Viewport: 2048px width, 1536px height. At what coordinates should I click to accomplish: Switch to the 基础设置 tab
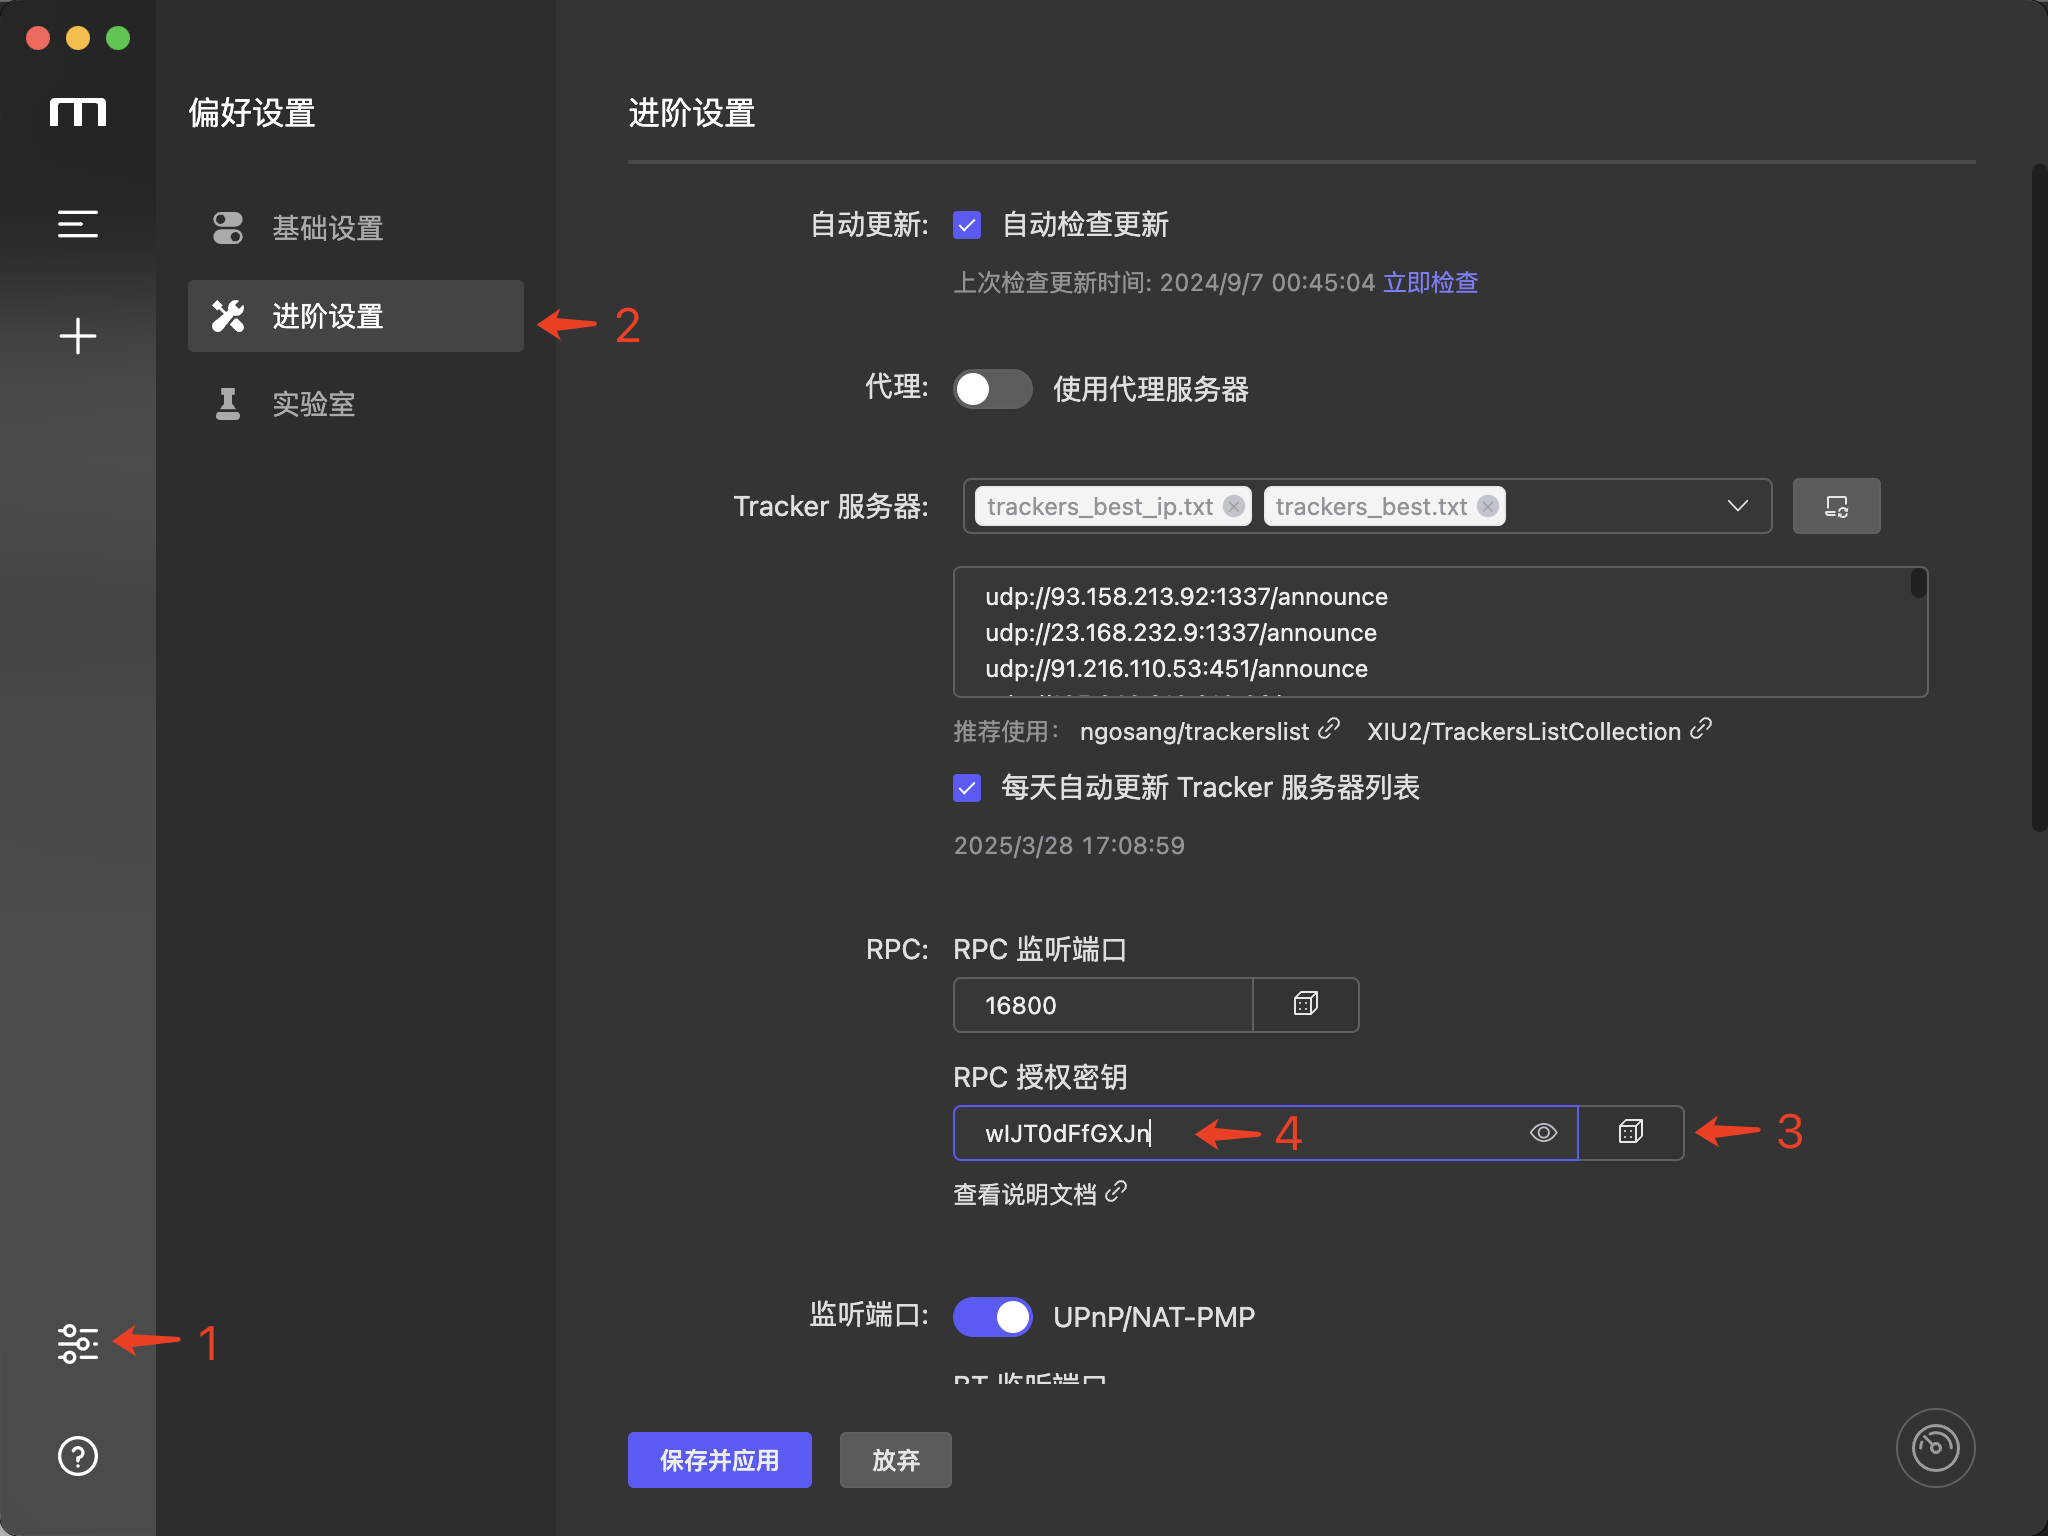(326, 228)
